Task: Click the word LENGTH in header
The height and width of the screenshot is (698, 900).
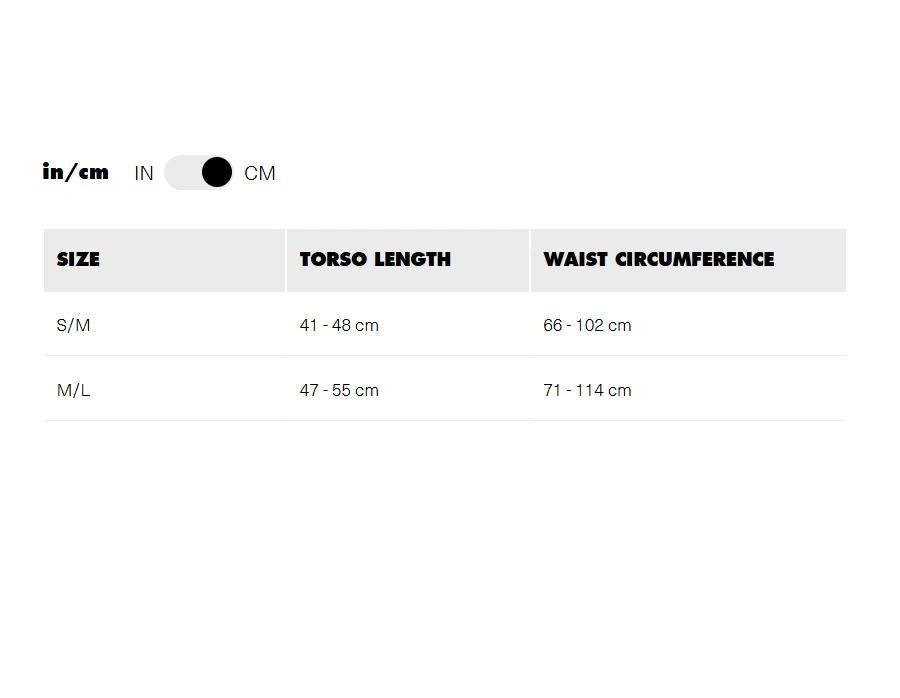Action: coord(412,259)
